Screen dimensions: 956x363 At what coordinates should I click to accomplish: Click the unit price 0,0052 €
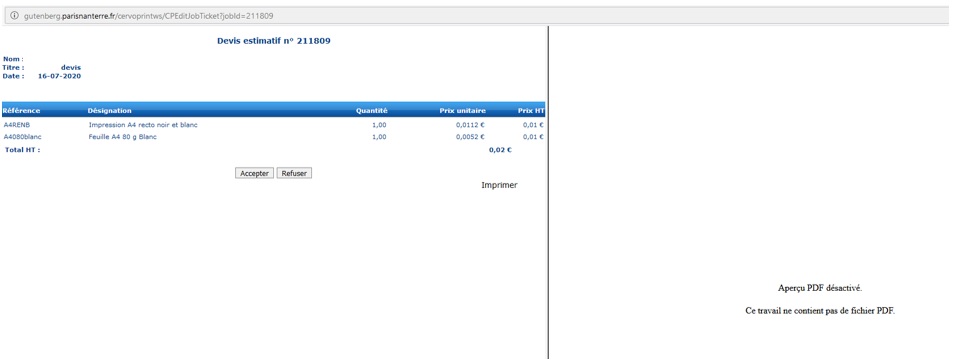pos(470,137)
